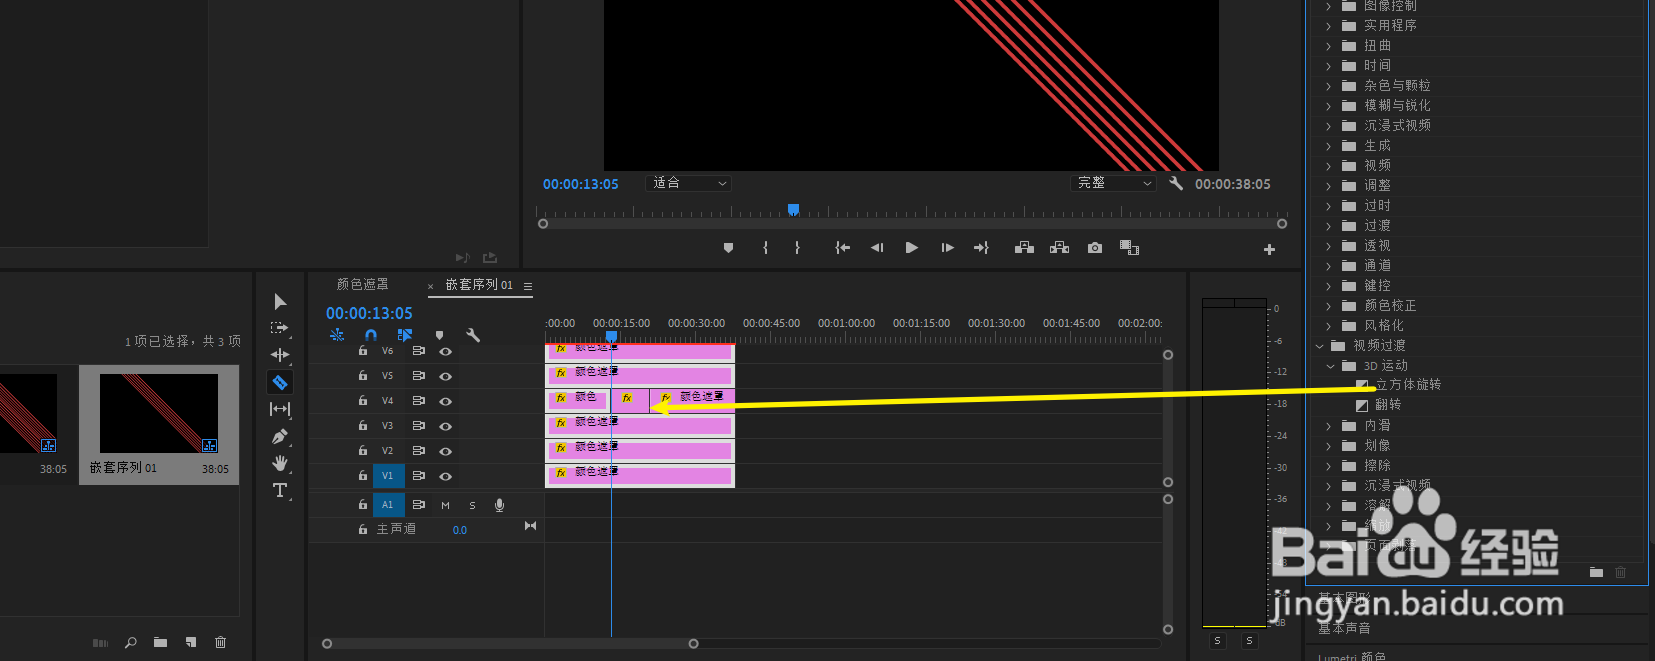
Task: Toggle insert sequences as nests icon
Action: pyautogui.click(x=337, y=335)
